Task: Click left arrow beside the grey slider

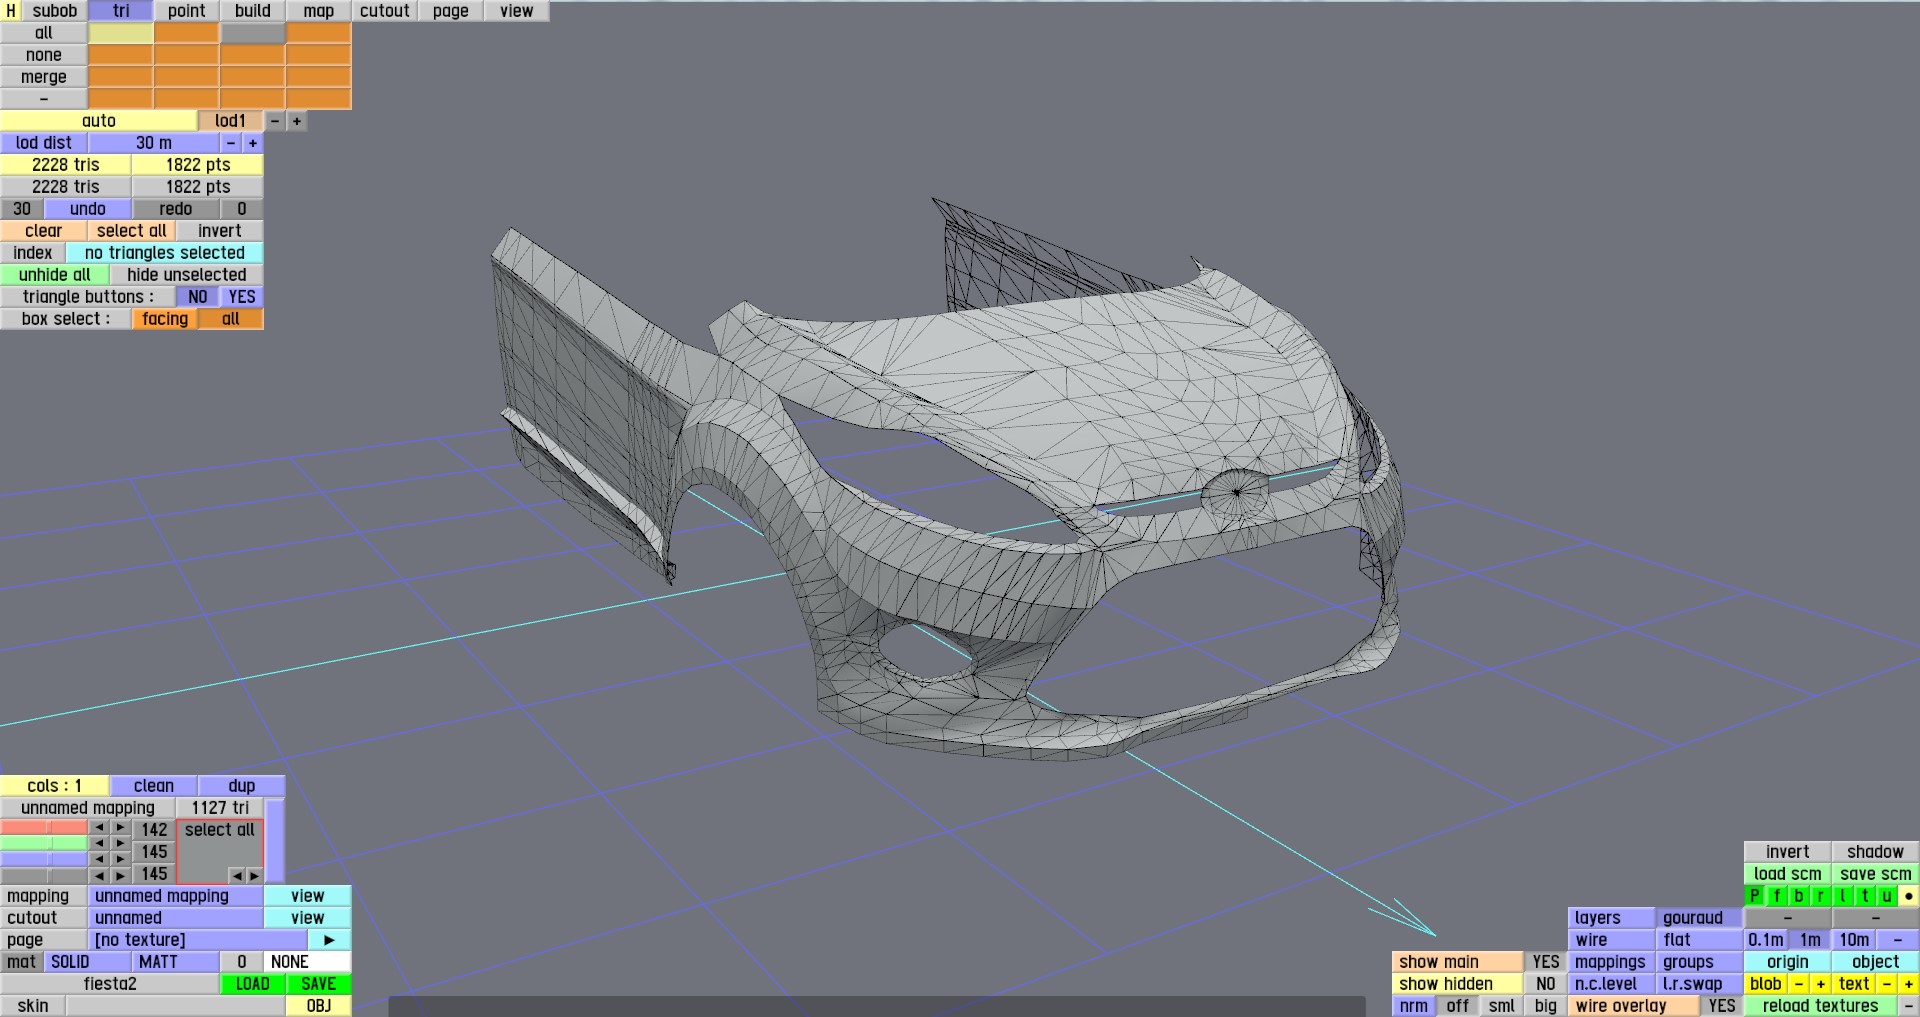Action: (99, 876)
